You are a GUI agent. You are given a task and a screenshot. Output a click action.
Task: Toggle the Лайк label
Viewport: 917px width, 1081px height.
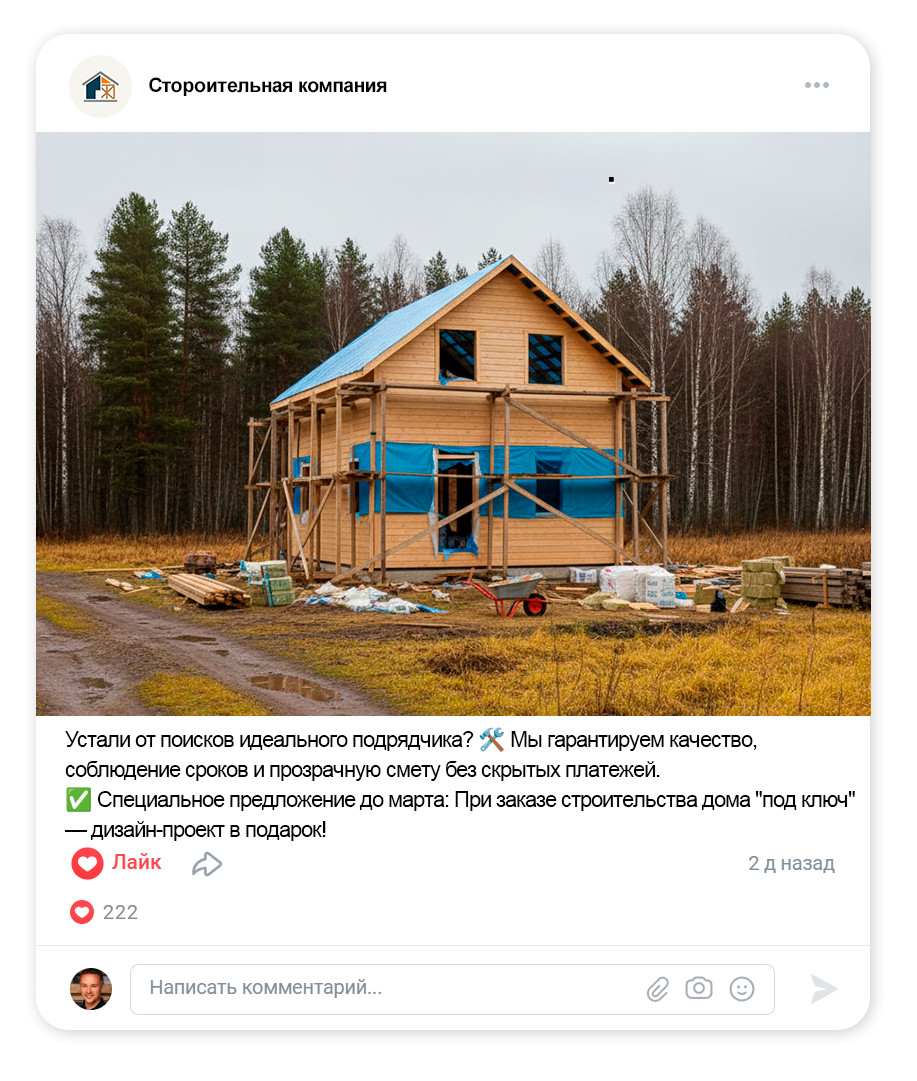[137, 862]
